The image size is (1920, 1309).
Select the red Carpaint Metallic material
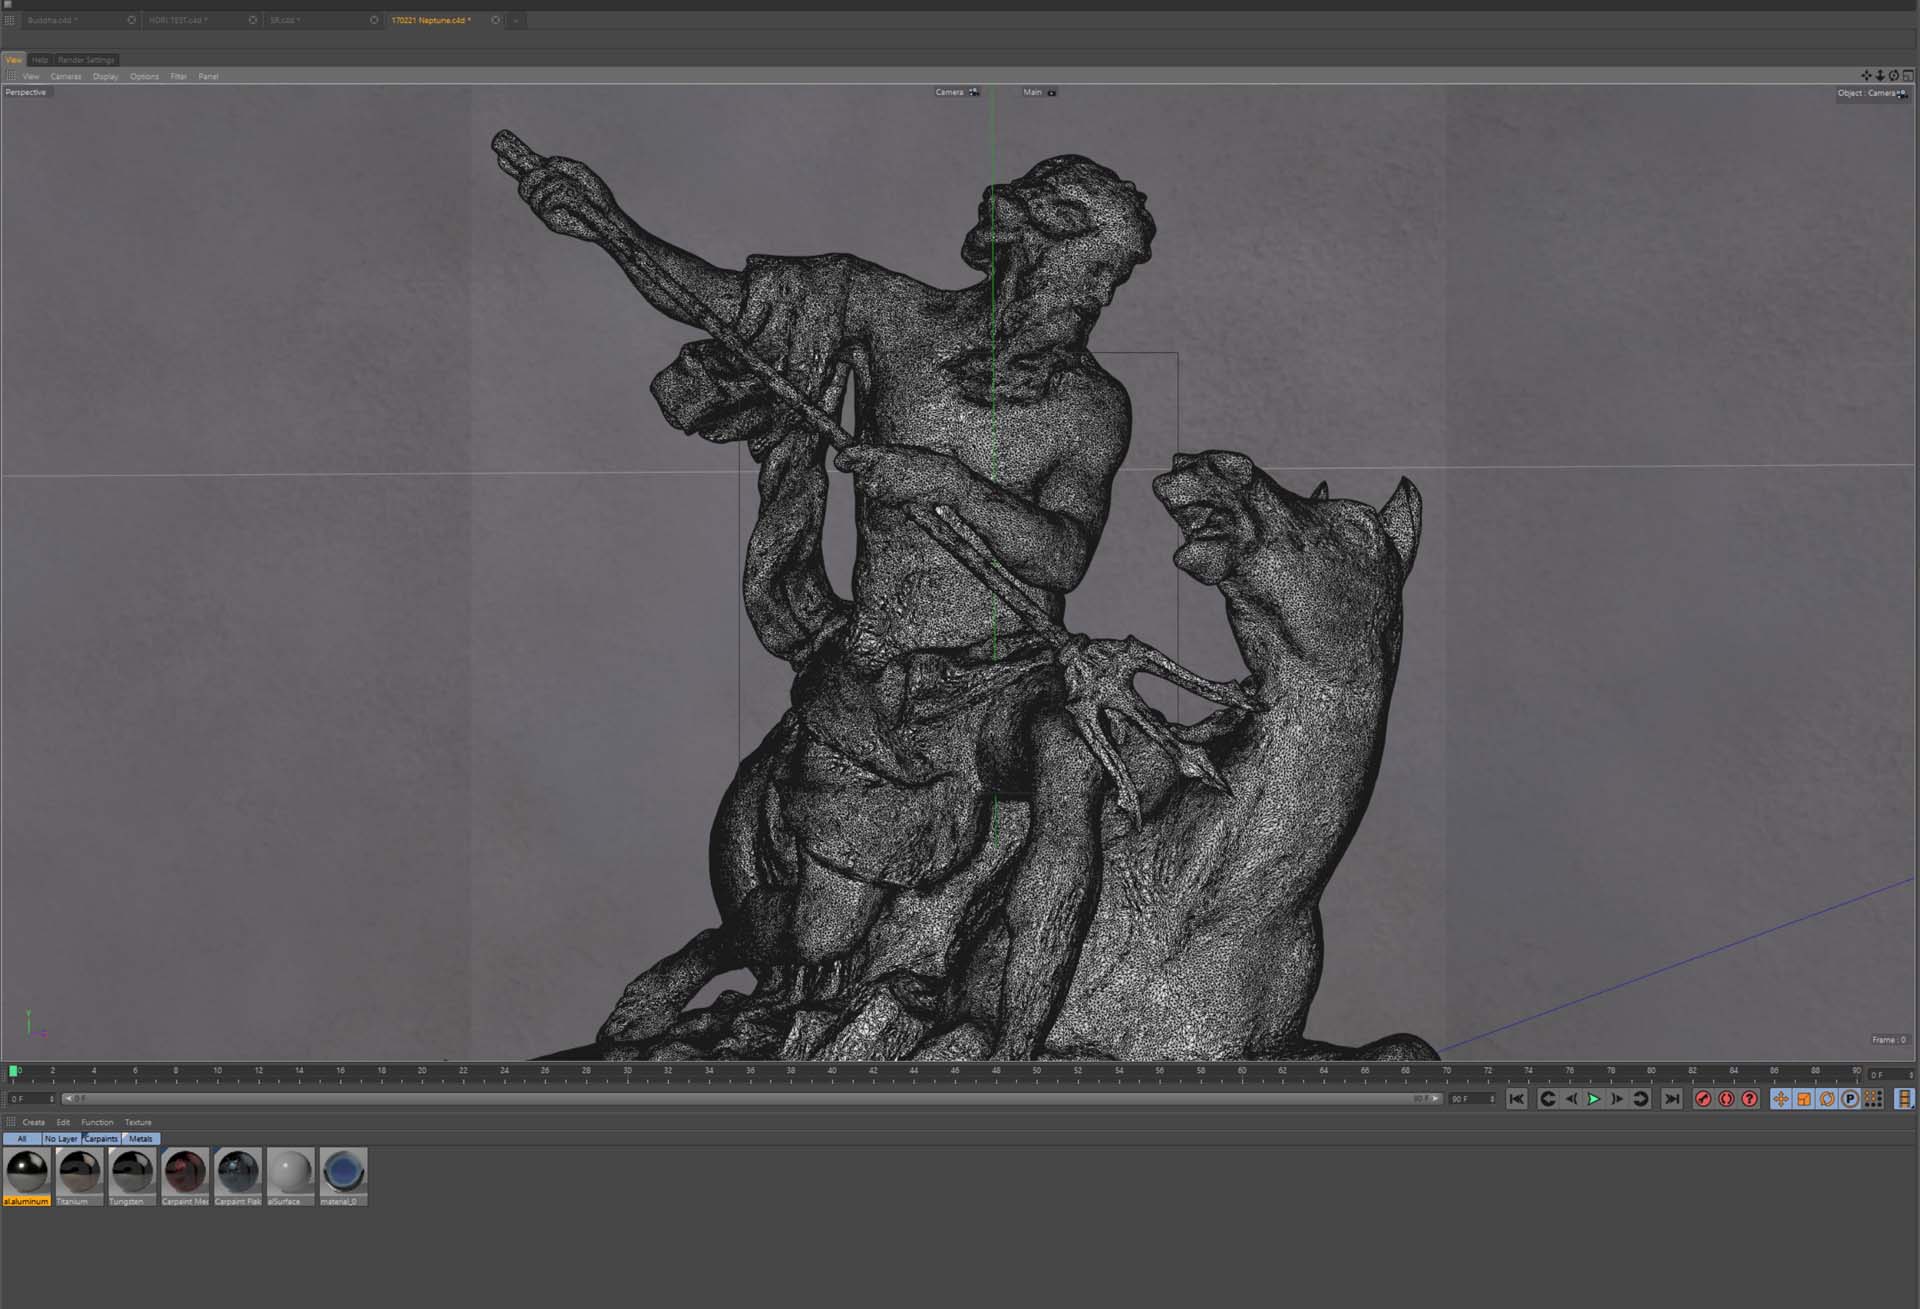click(x=185, y=1177)
